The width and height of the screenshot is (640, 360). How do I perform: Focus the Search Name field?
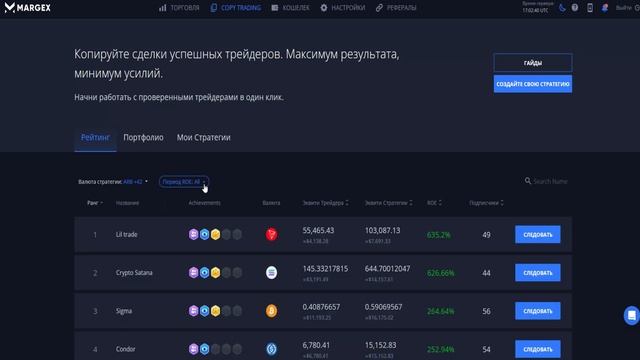[x=550, y=181]
